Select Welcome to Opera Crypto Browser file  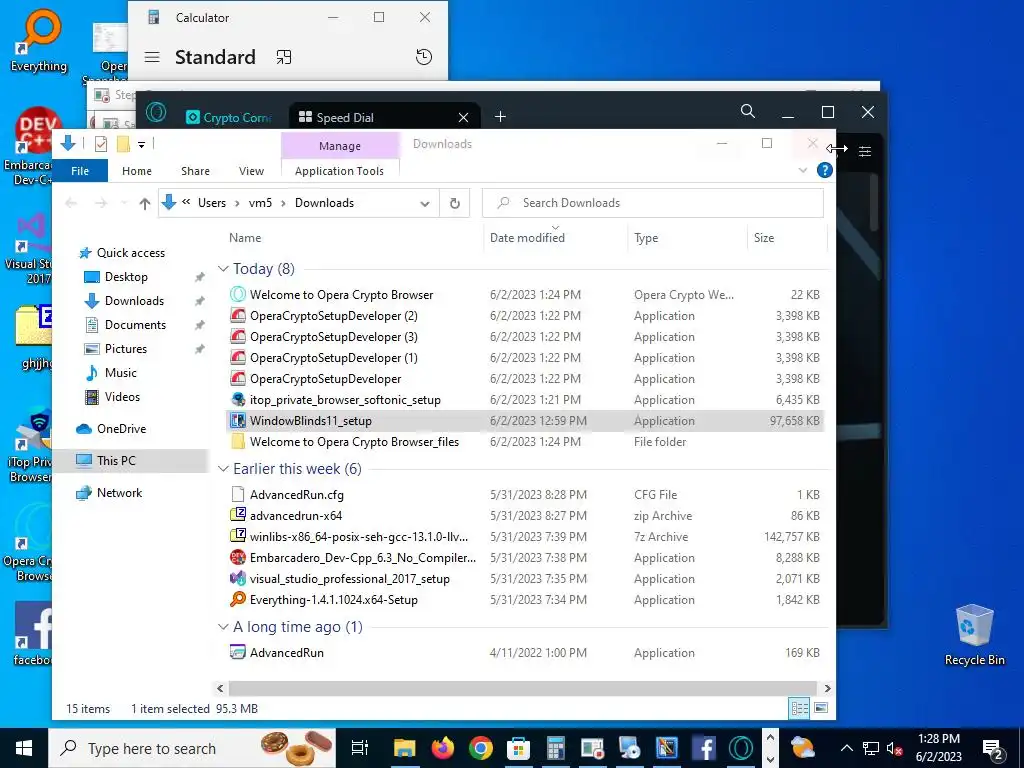[342, 295]
